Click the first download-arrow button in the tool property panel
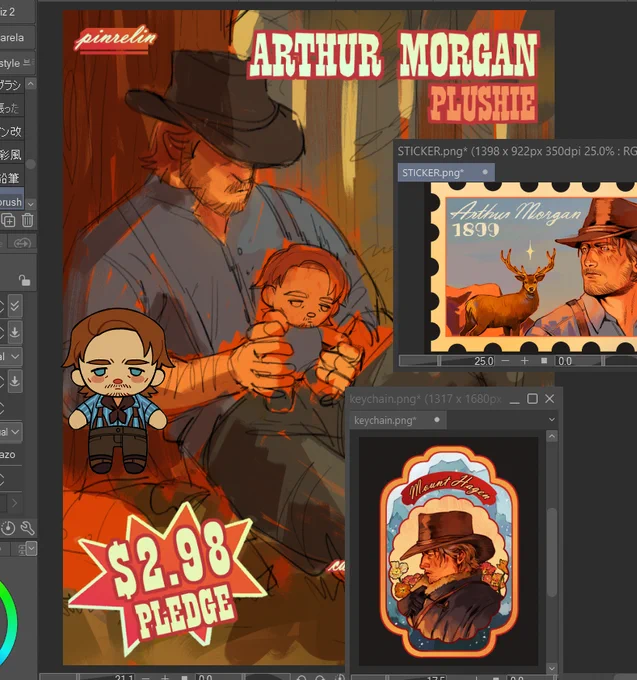This screenshot has height=680, width=637. 15,332
